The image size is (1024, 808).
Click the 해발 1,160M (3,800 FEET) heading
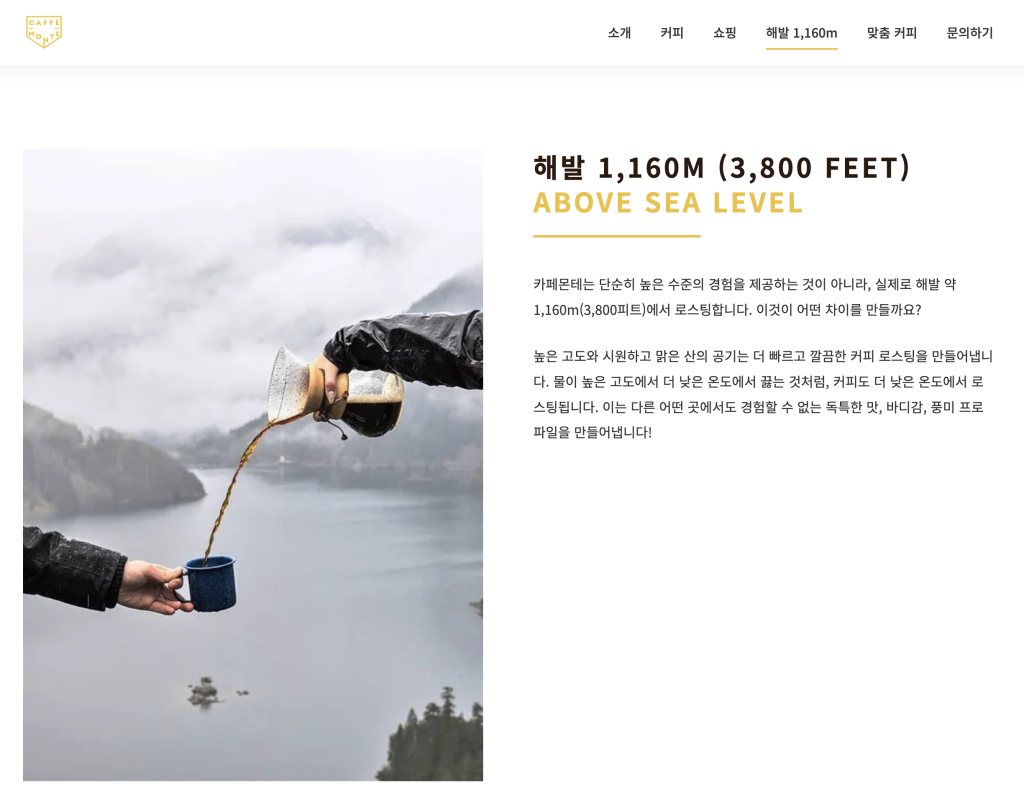pos(722,167)
